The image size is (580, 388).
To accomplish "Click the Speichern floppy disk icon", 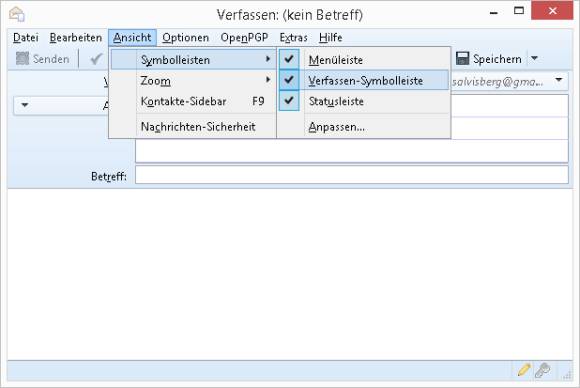I will (x=462, y=58).
